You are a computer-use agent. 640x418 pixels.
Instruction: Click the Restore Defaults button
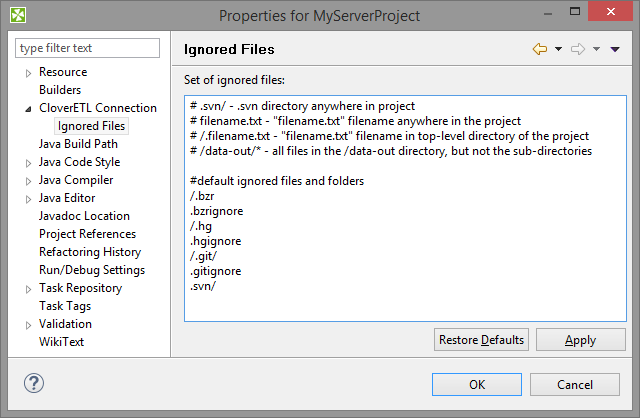pyautogui.click(x=481, y=340)
